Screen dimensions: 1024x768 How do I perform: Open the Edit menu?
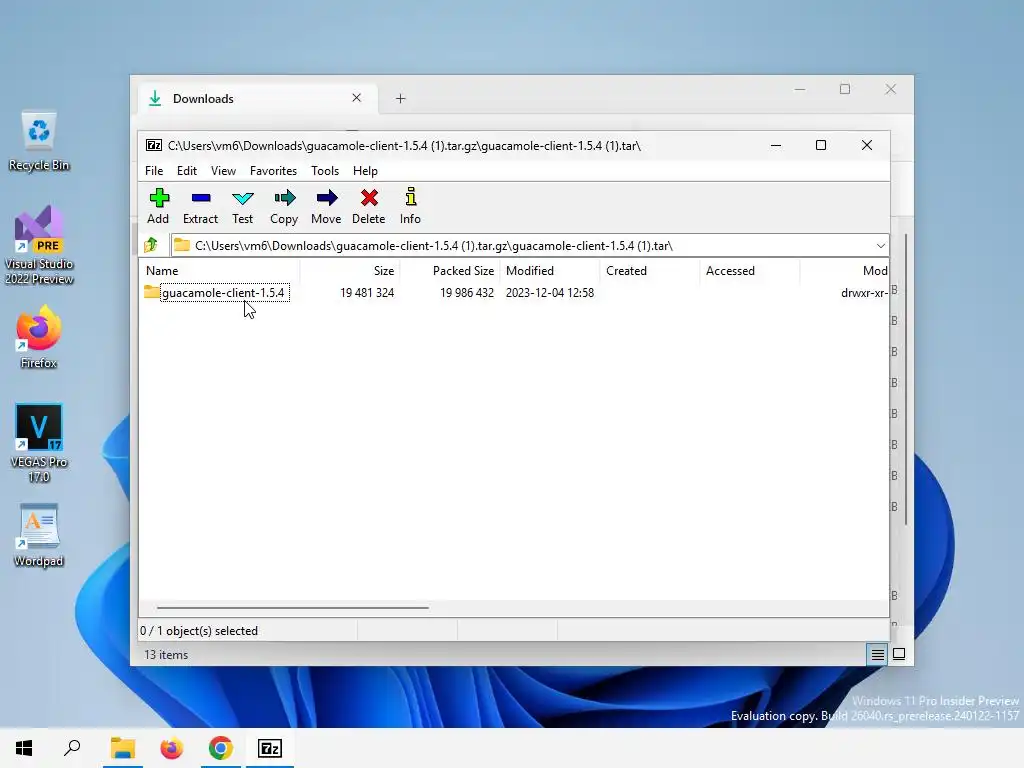tap(187, 170)
